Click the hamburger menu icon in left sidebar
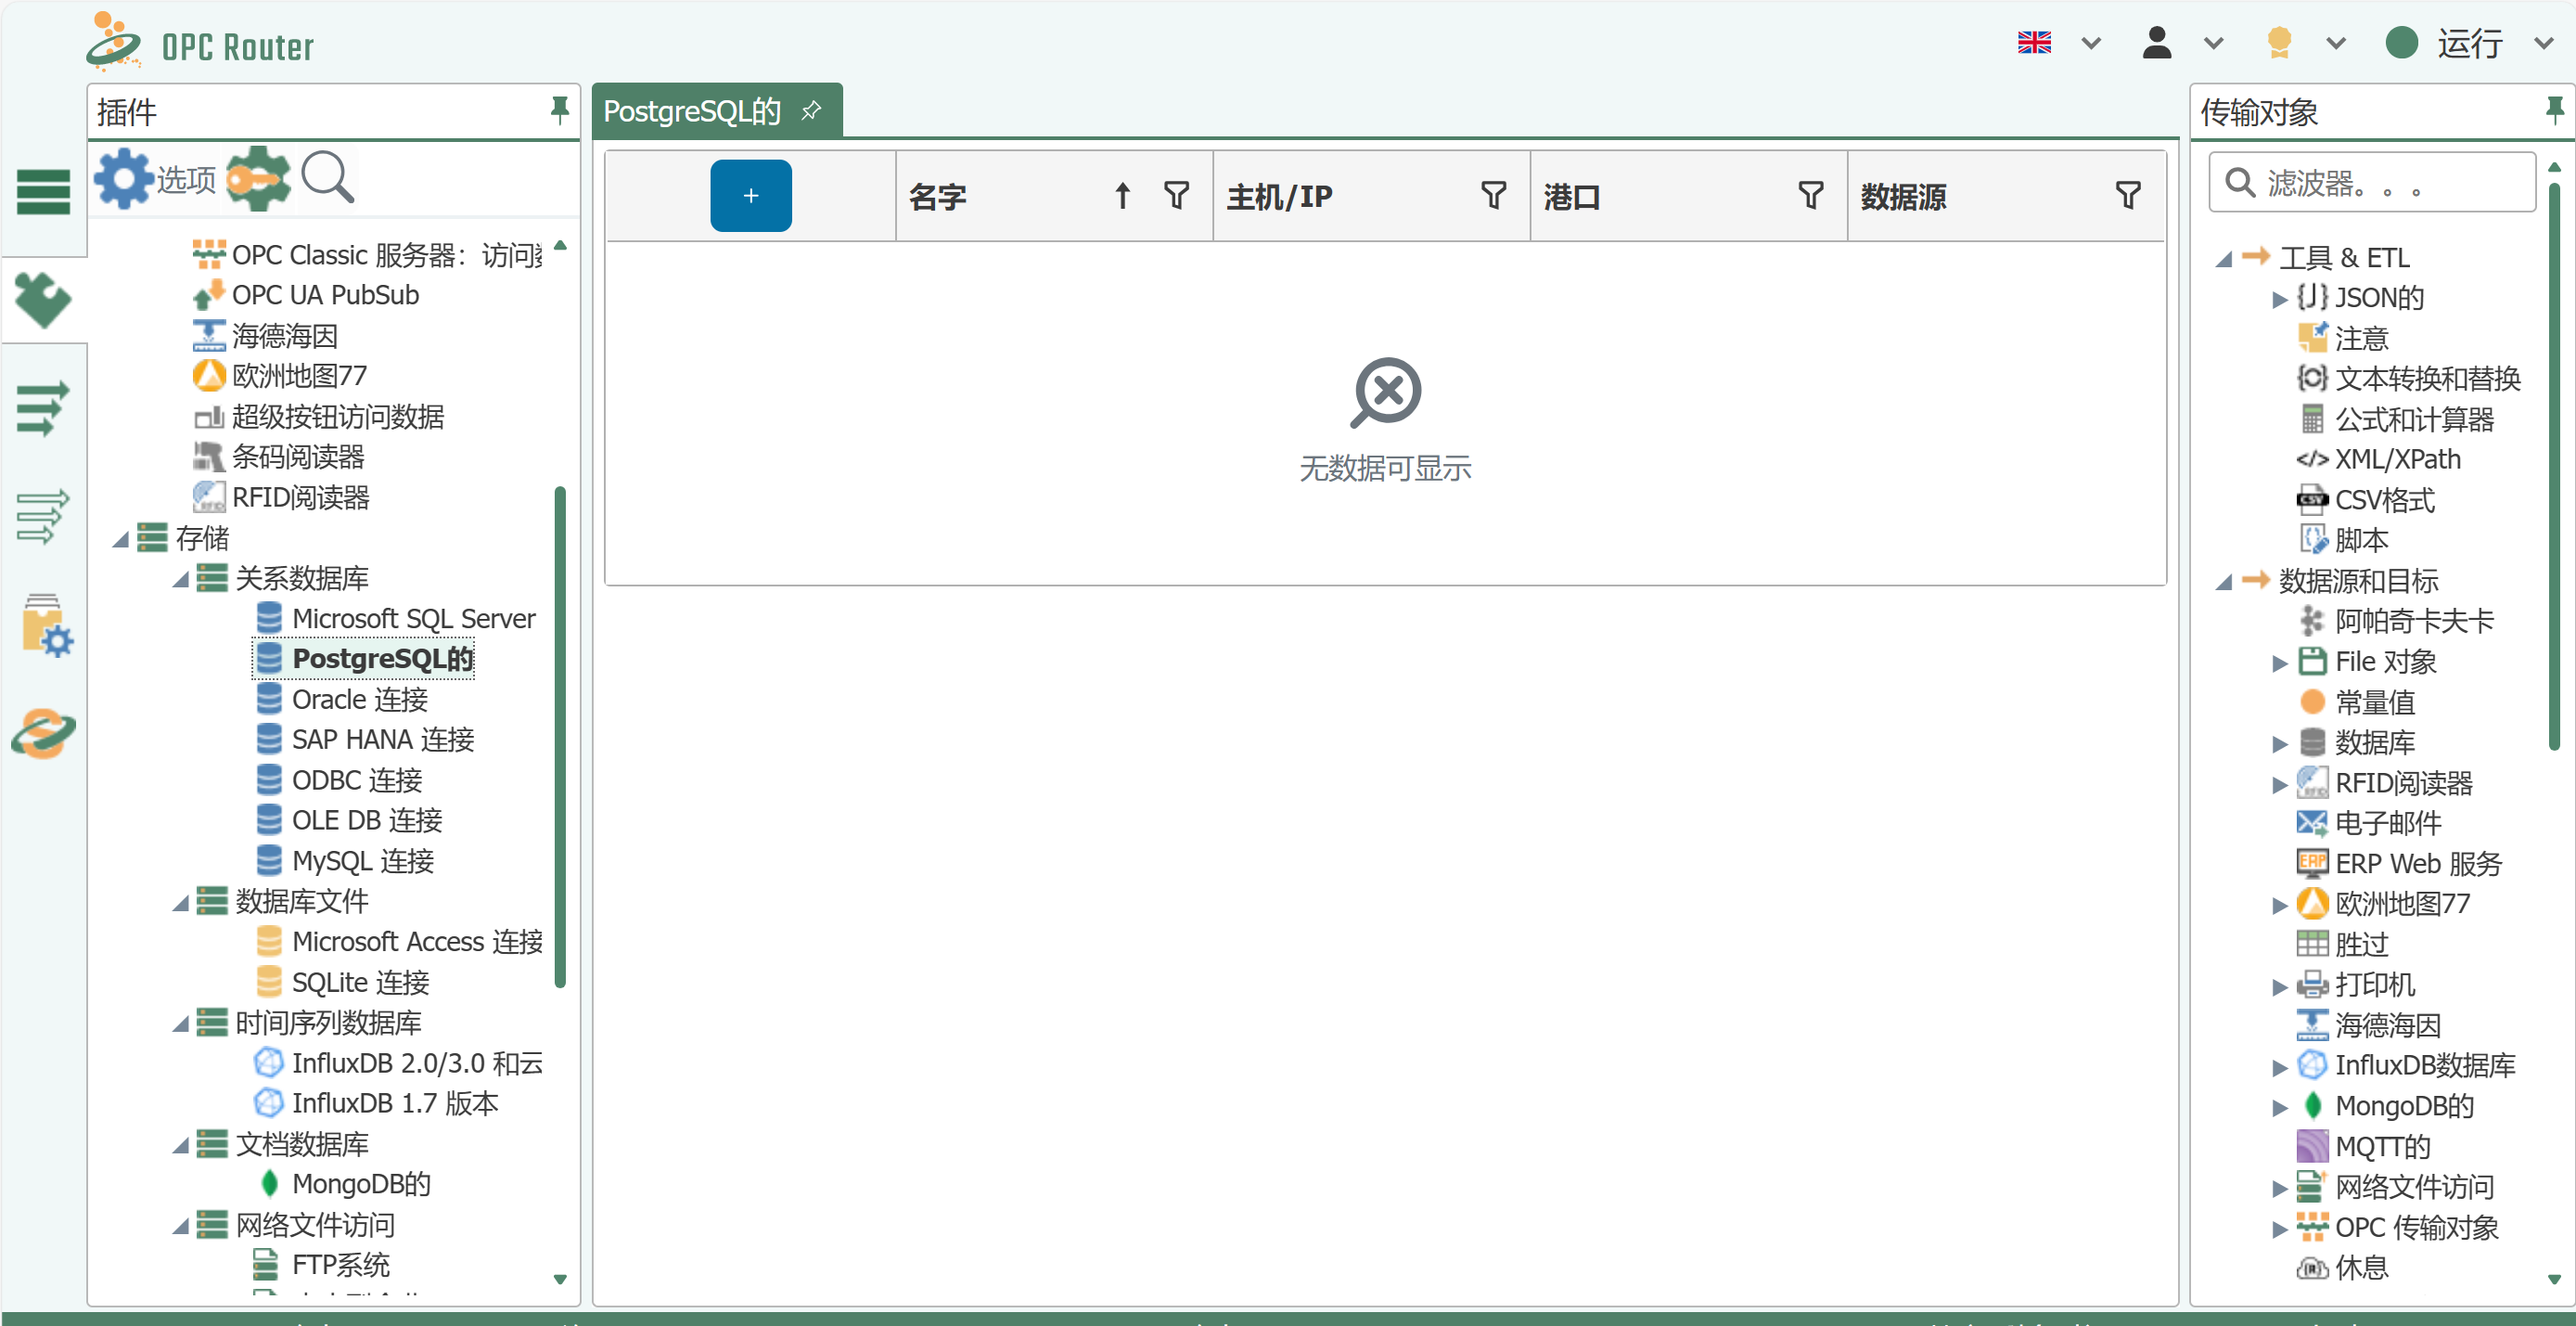This screenshot has width=2576, height=1326. [x=44, y=191]
